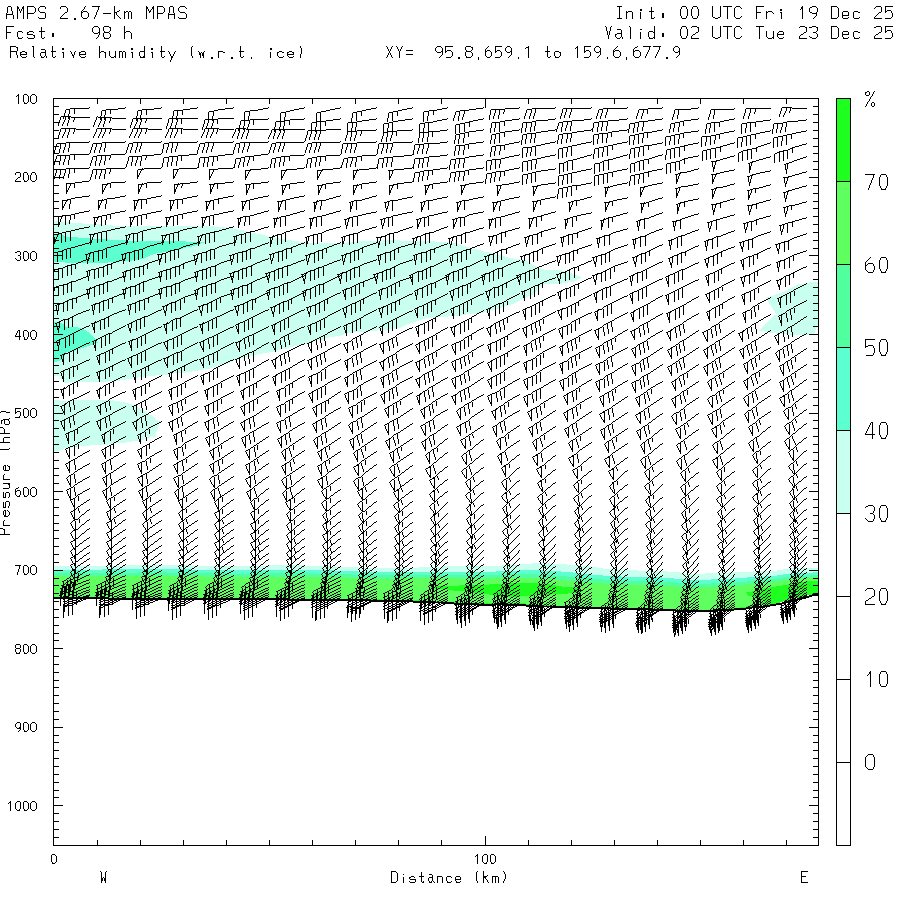Click the white 20-30% colorbar segment

coord(843,555)
